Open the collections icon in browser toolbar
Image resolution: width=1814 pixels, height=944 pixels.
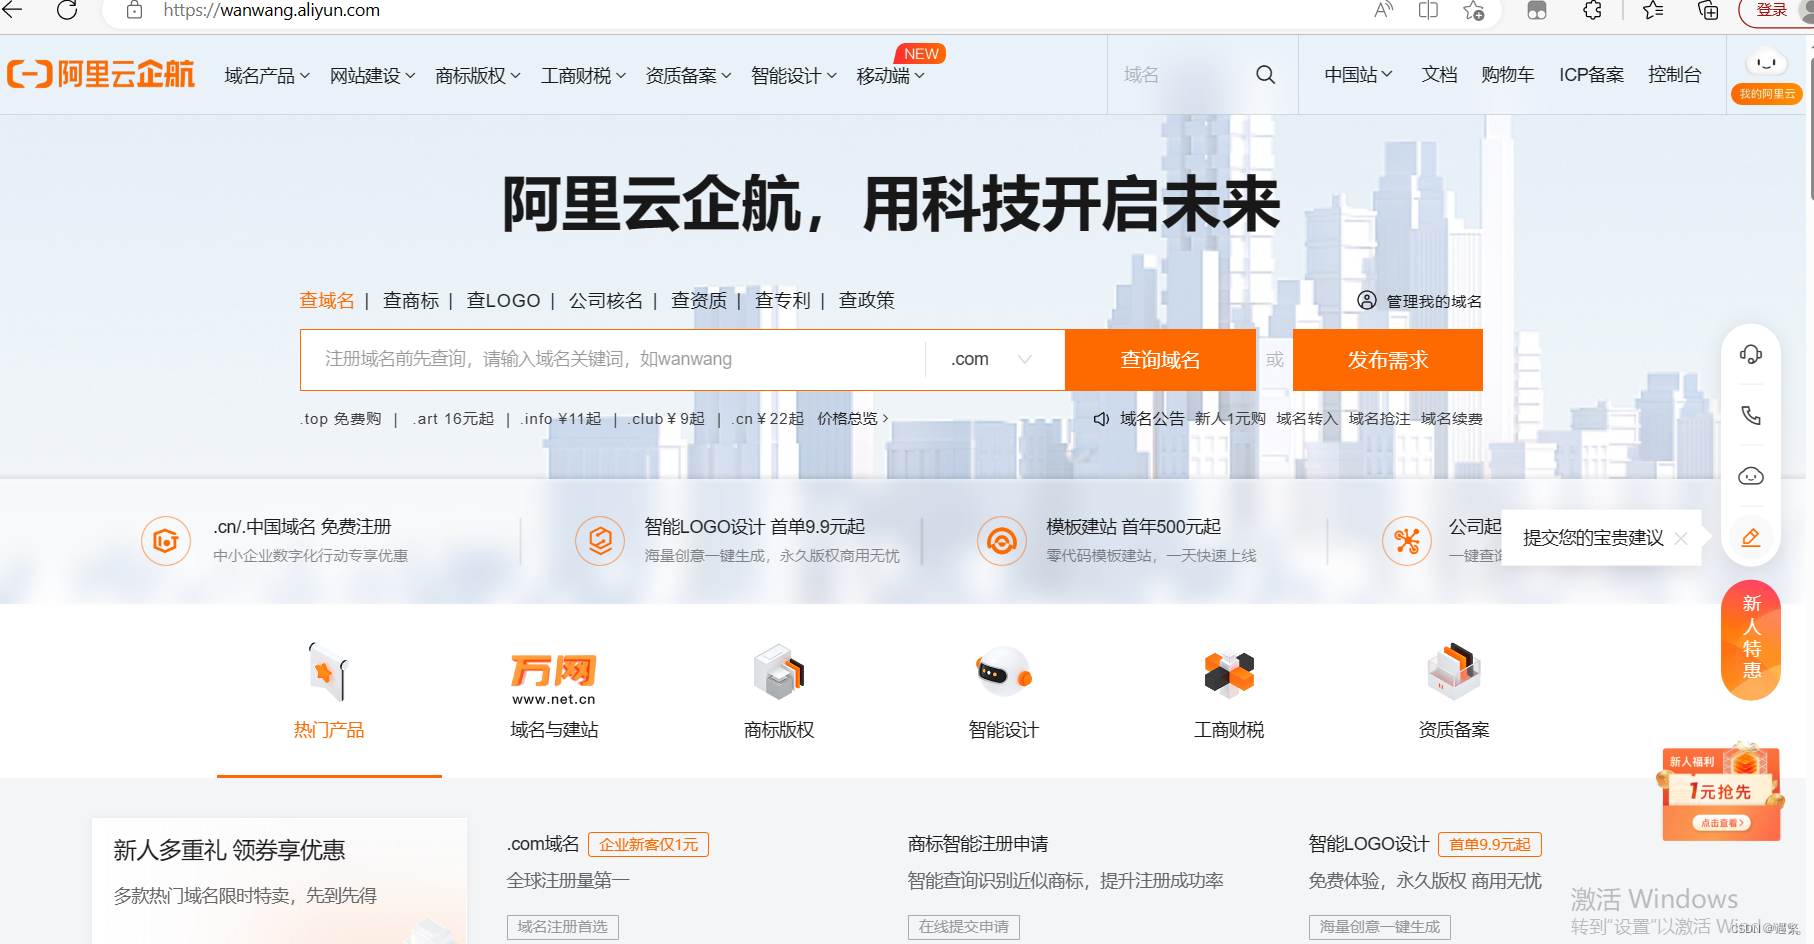[x=1708, y=10]
